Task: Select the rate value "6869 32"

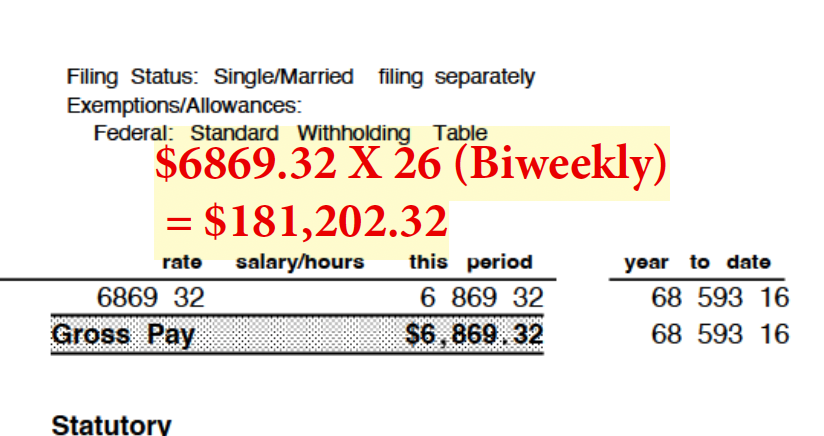Action: [149, 298]
